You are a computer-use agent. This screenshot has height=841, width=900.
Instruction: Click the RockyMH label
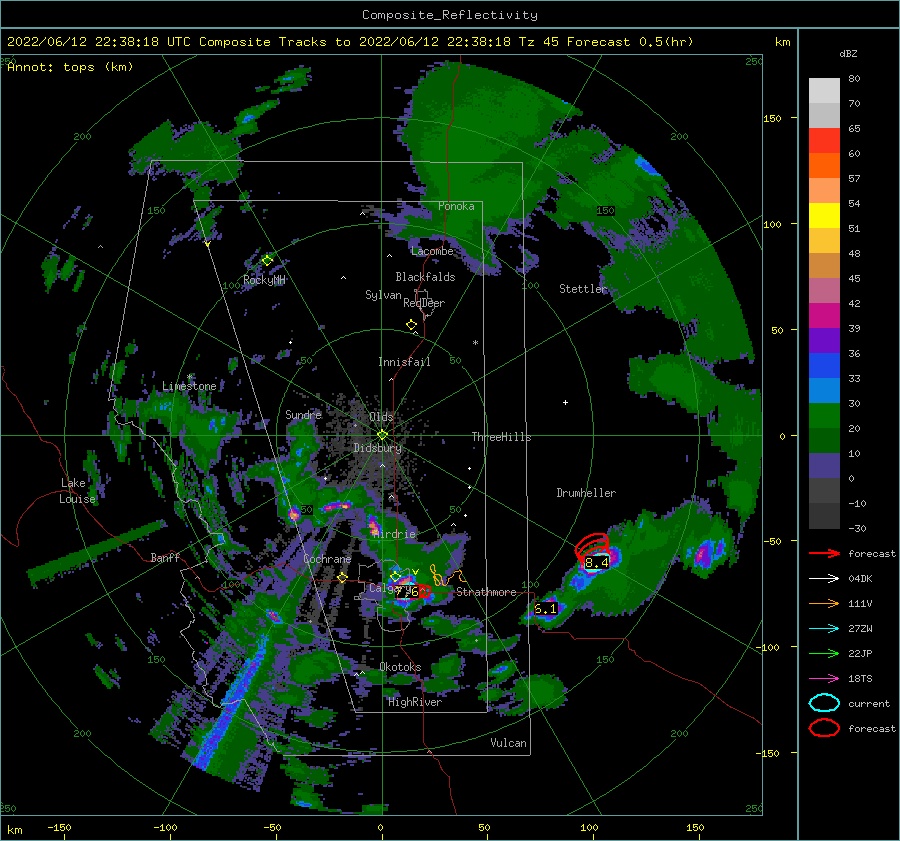(264, 280)
